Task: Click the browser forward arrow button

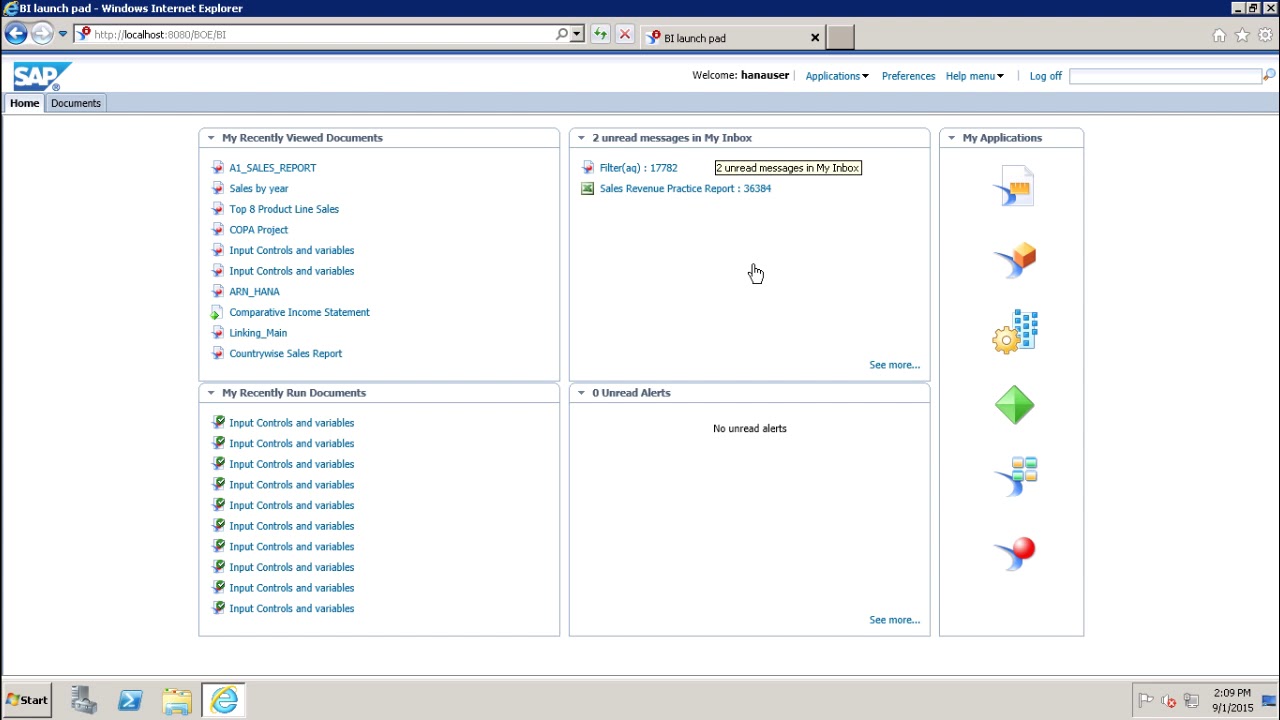Action: 41,34
